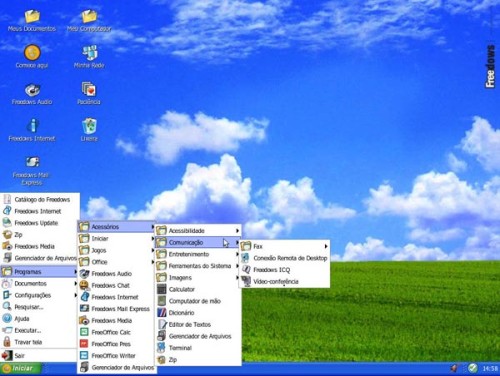Open Gerenciador de Arquivos in Acessórios submenu
Screen dimensions: 500x376
tap(198, 336)
